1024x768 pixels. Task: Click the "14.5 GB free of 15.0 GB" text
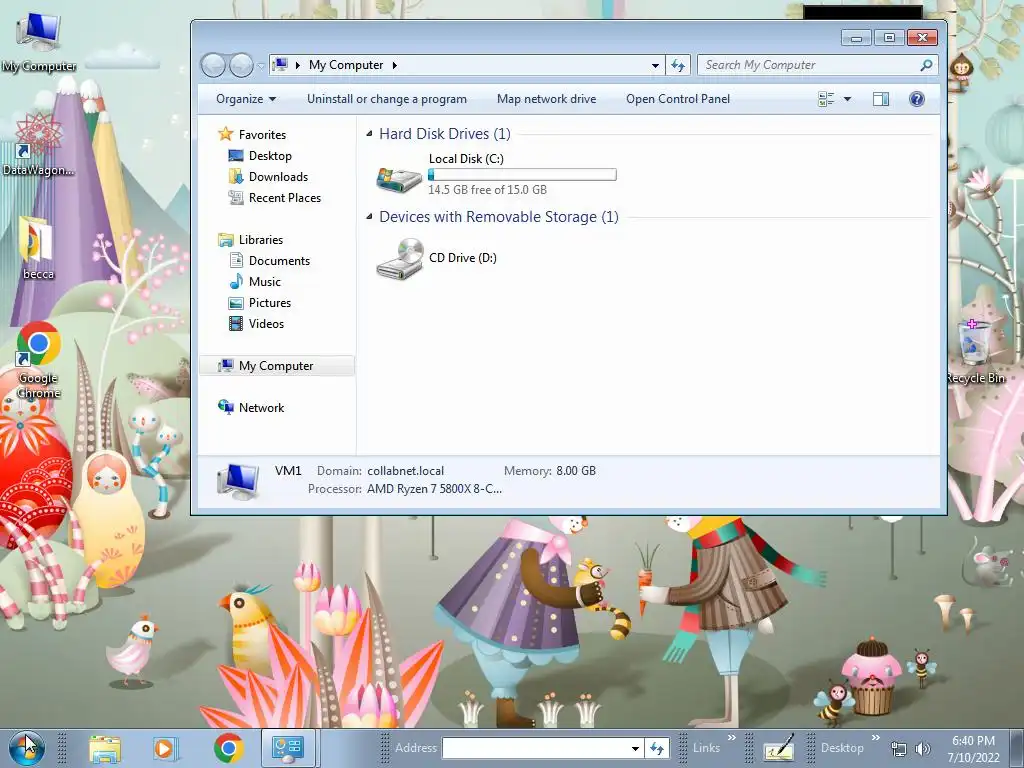point(487,190)
